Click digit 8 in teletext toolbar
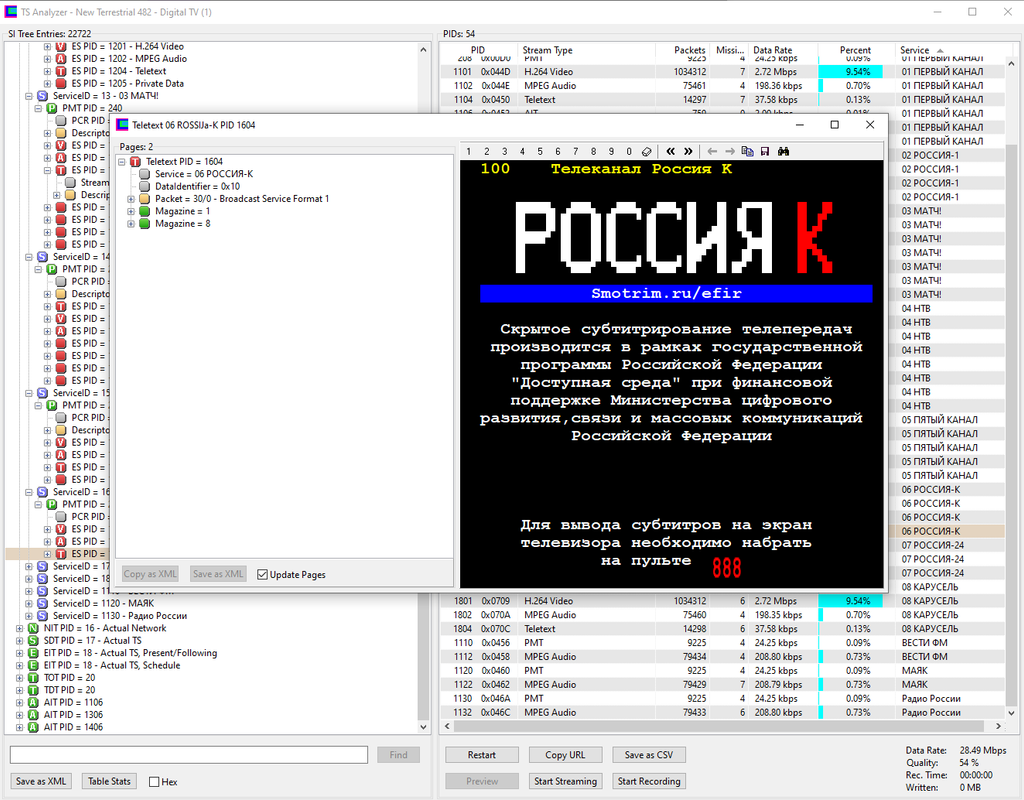1024x800 pixels. pyautogui.click(x=593, y=152)
